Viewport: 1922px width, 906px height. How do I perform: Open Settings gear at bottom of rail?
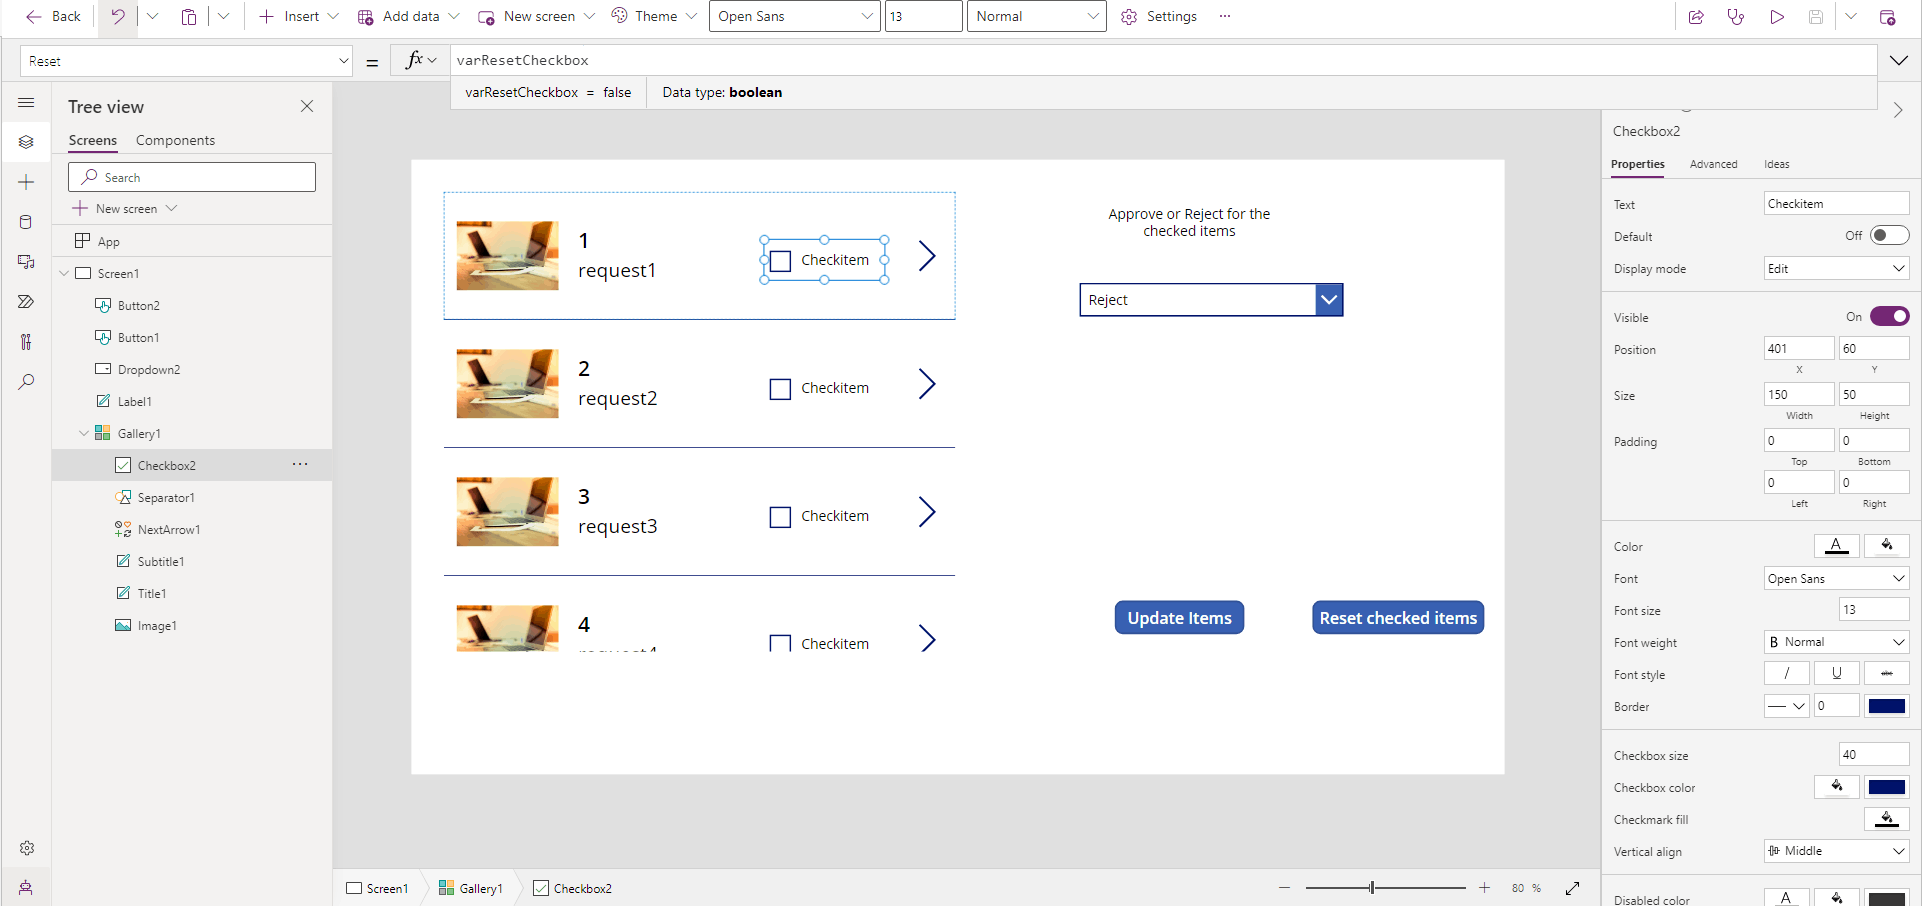tap(27, 848)
